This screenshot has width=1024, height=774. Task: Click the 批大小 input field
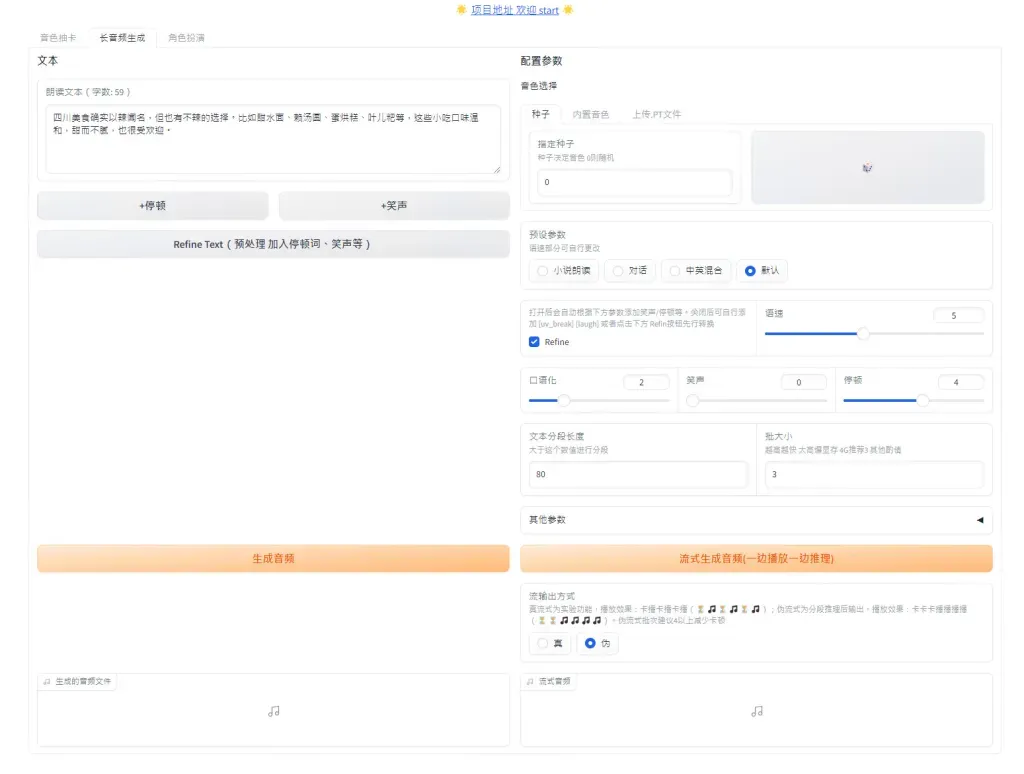[x=874, y=474]
